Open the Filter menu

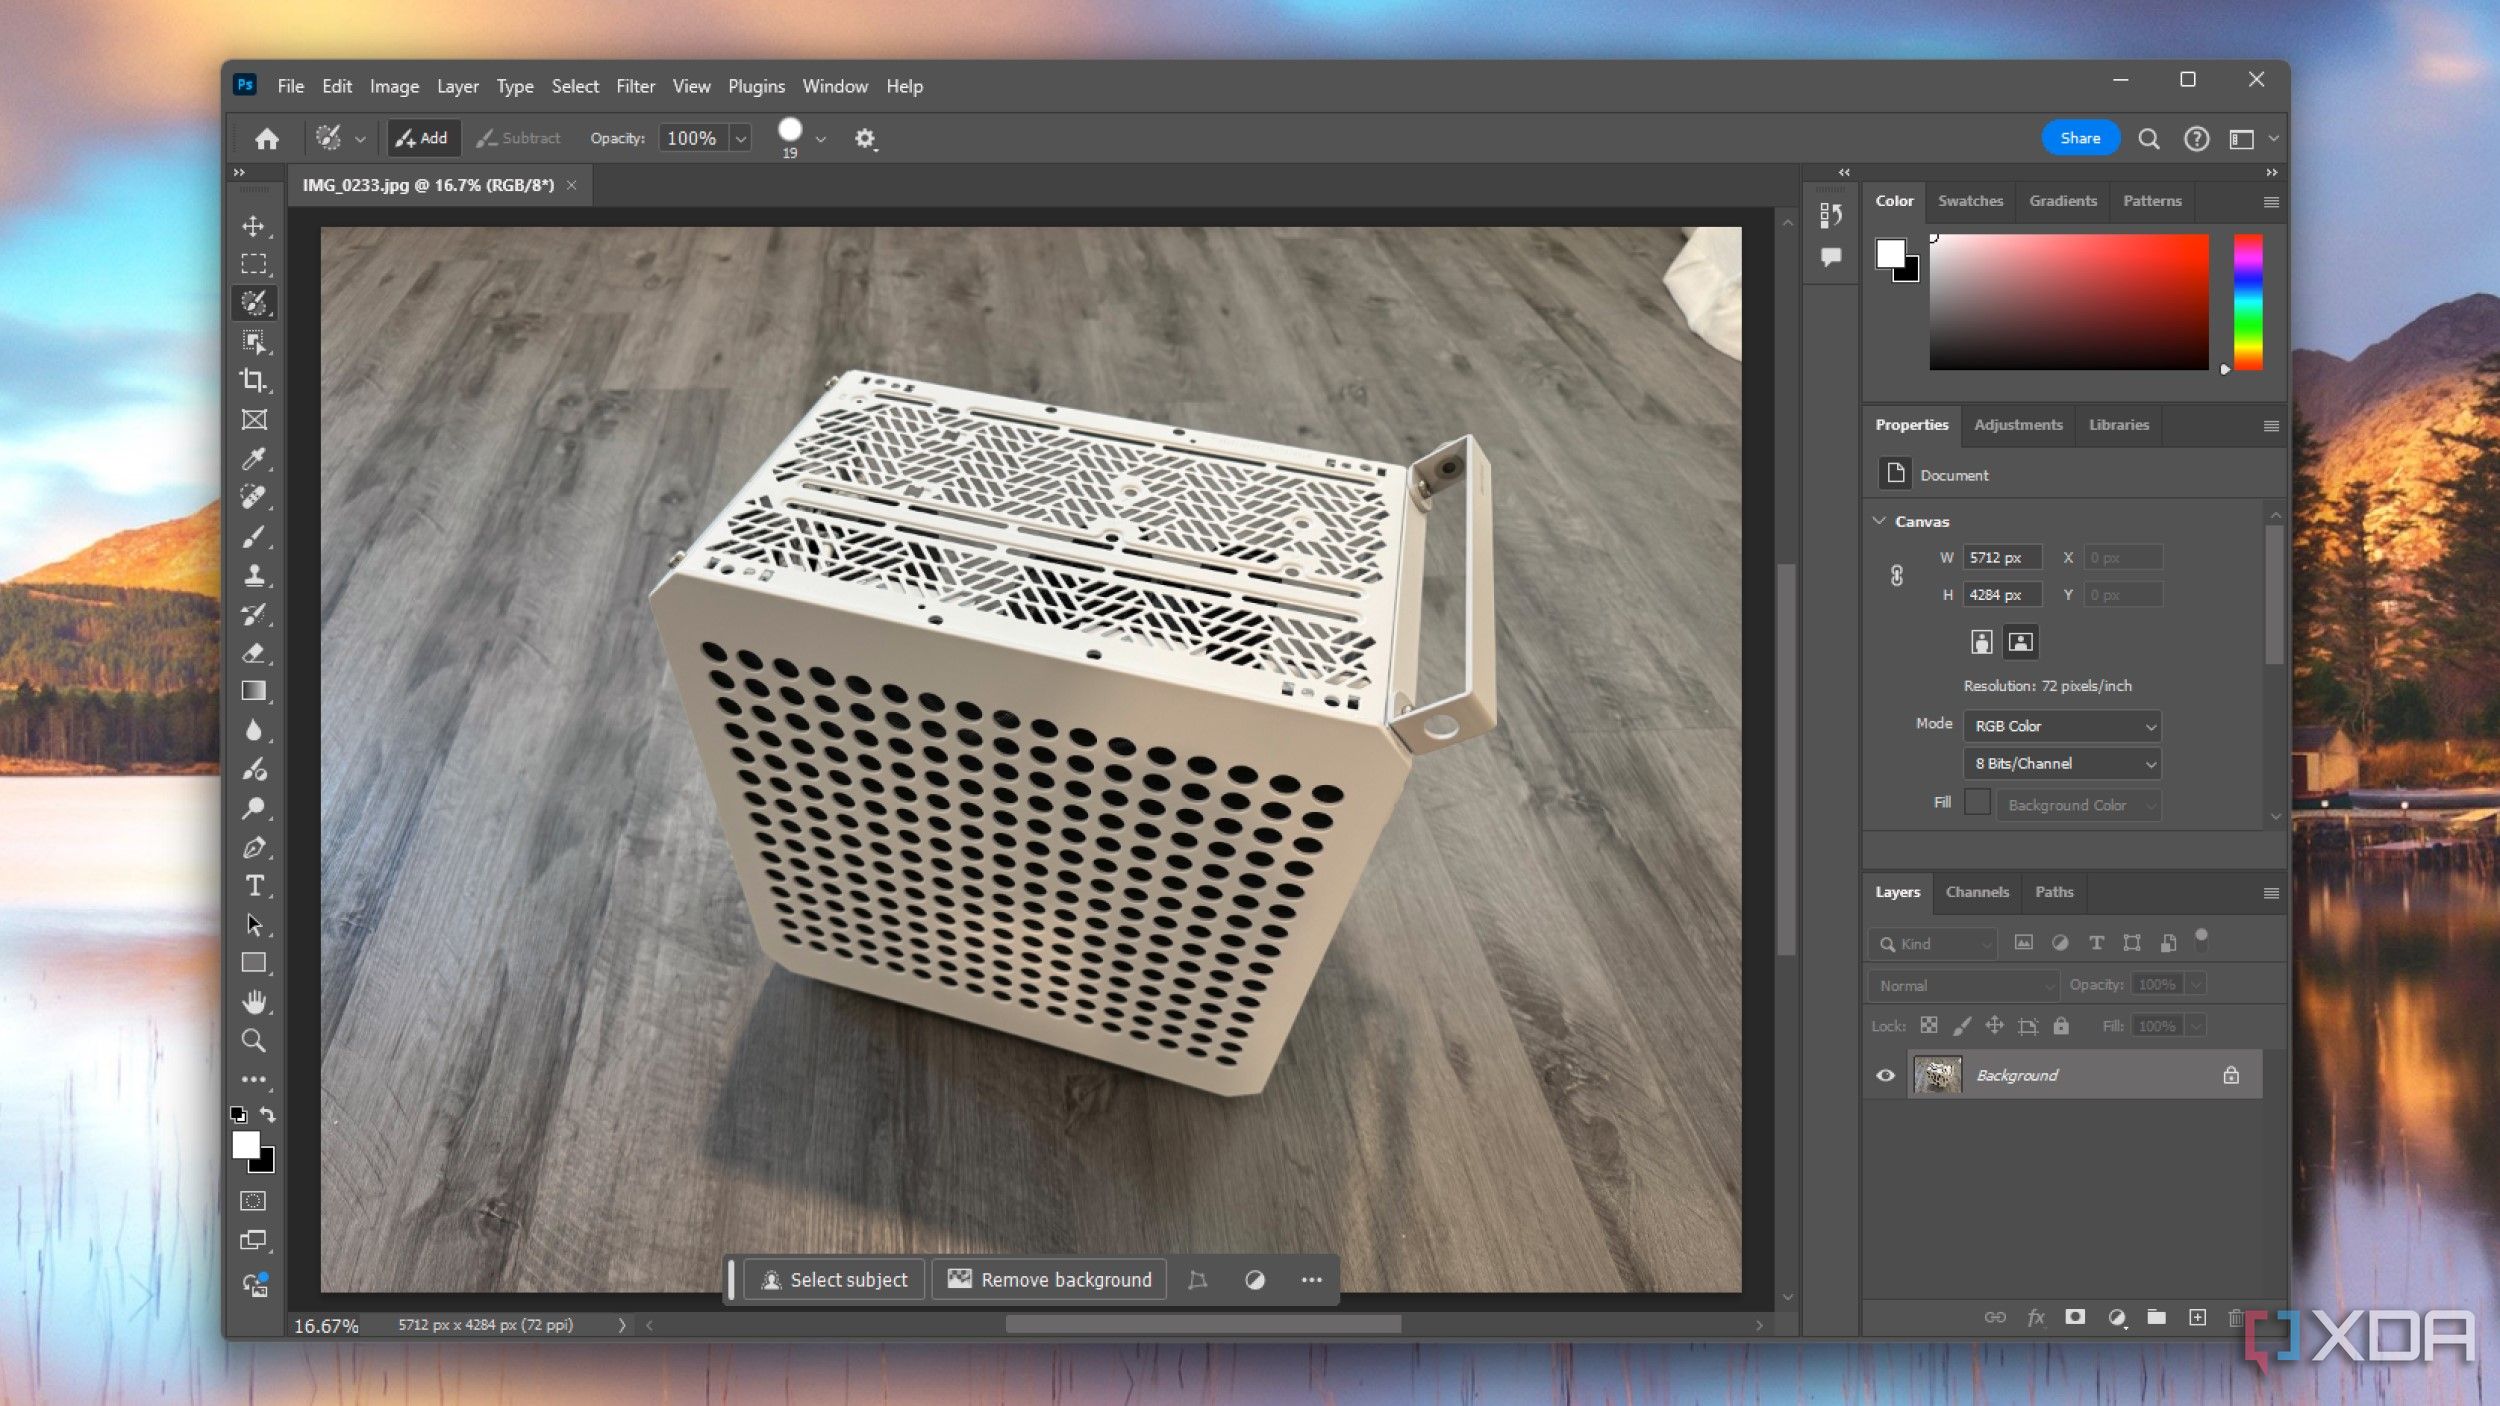[x=634, y=86]
